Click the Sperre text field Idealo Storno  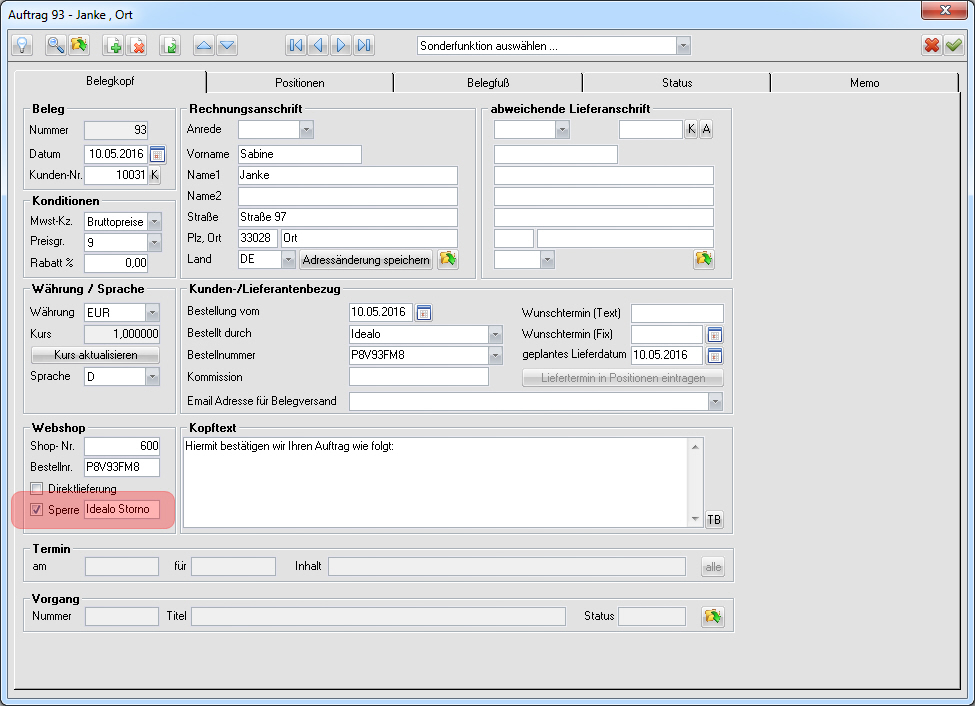point(122,509)
